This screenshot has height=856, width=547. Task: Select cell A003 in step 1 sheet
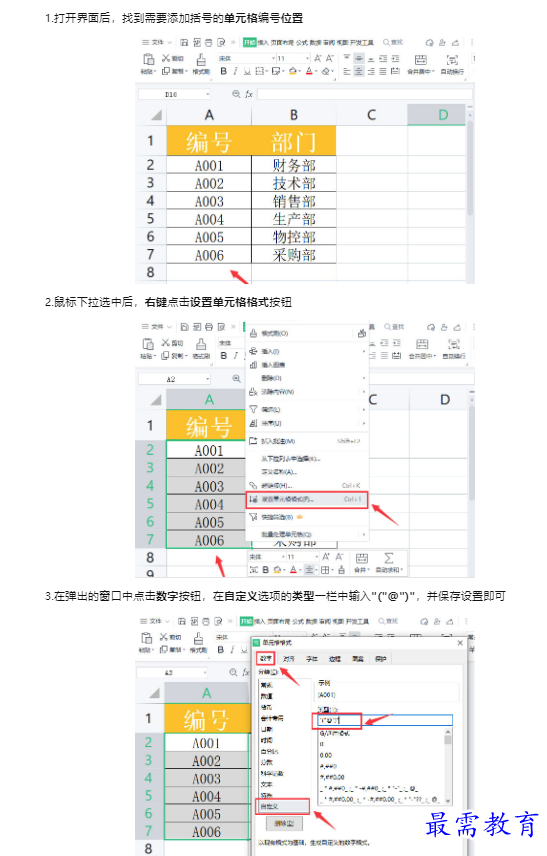click(x=209, y=201)
